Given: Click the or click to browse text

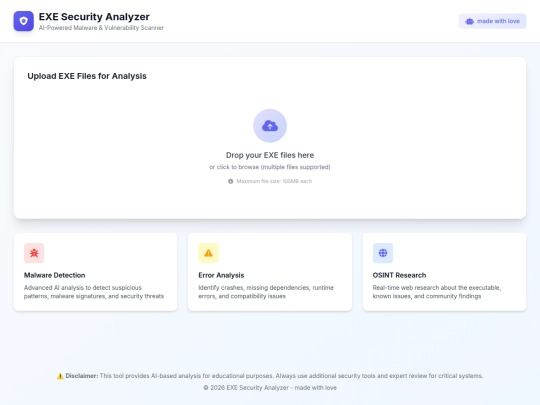Looking at the screenshot, I should tap(270, 167).
